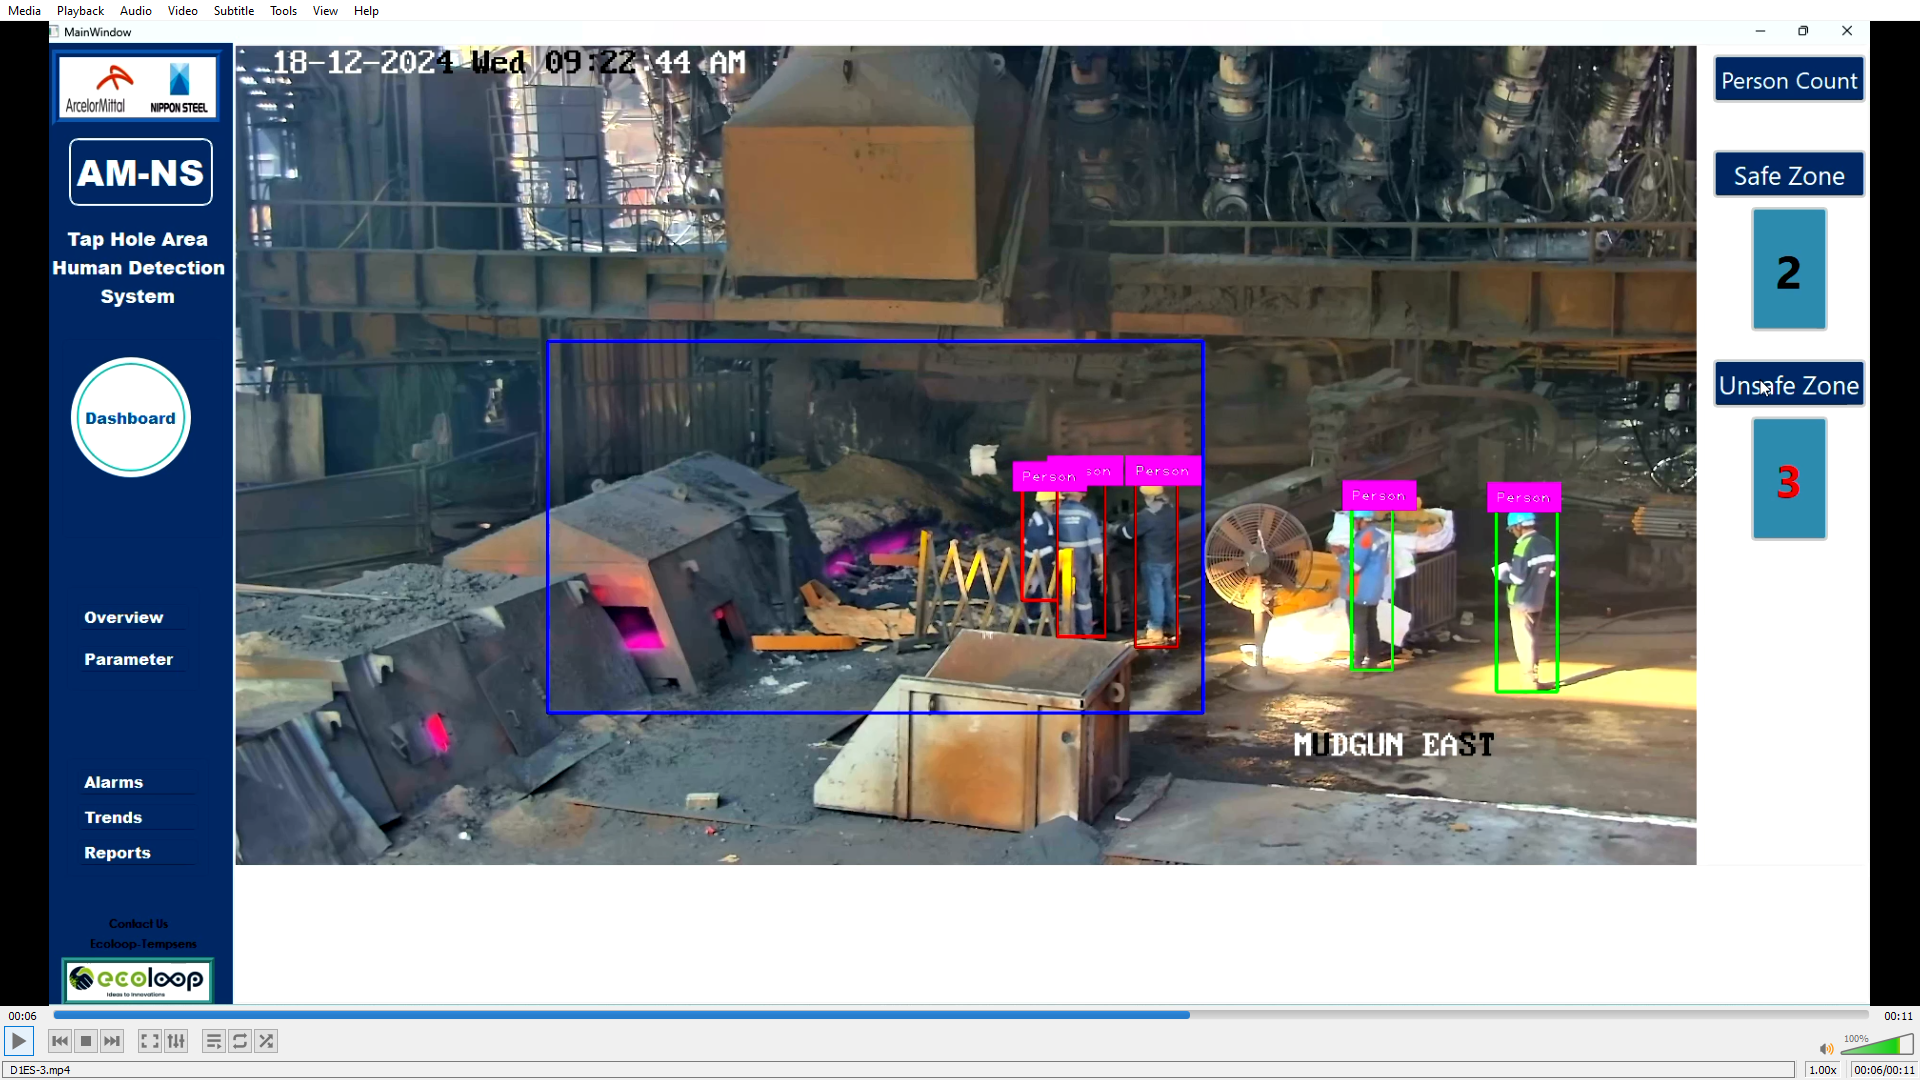Click the Unsafe Zone label
The width and height of the screenshot is (1920, 1080).
click(x=1788, y=385)
